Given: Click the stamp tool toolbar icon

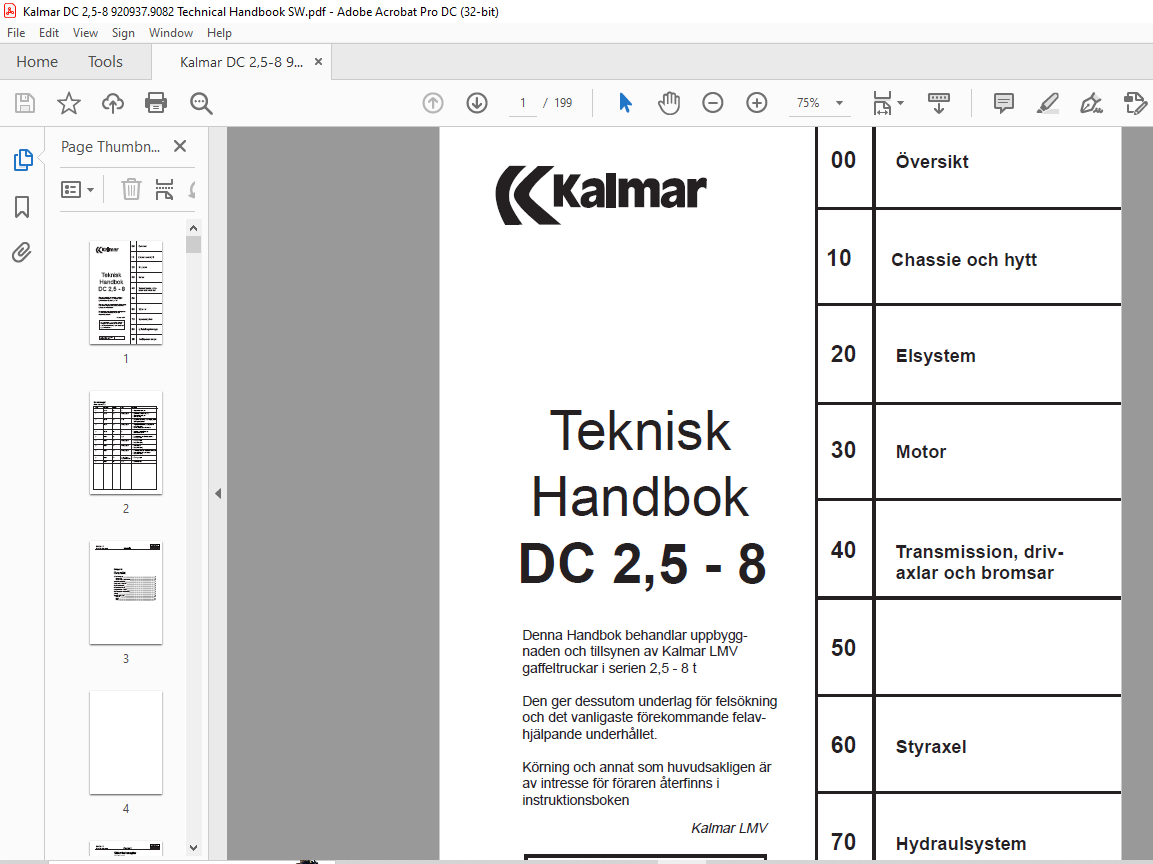Looking at the screenshot, I should point(1135,103).
